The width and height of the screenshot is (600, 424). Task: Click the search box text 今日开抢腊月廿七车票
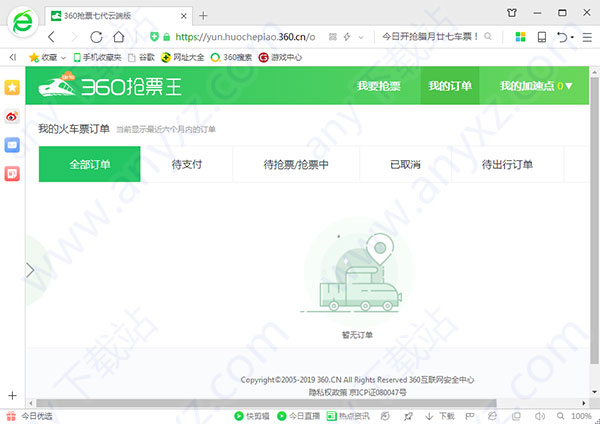coord(430,37)
